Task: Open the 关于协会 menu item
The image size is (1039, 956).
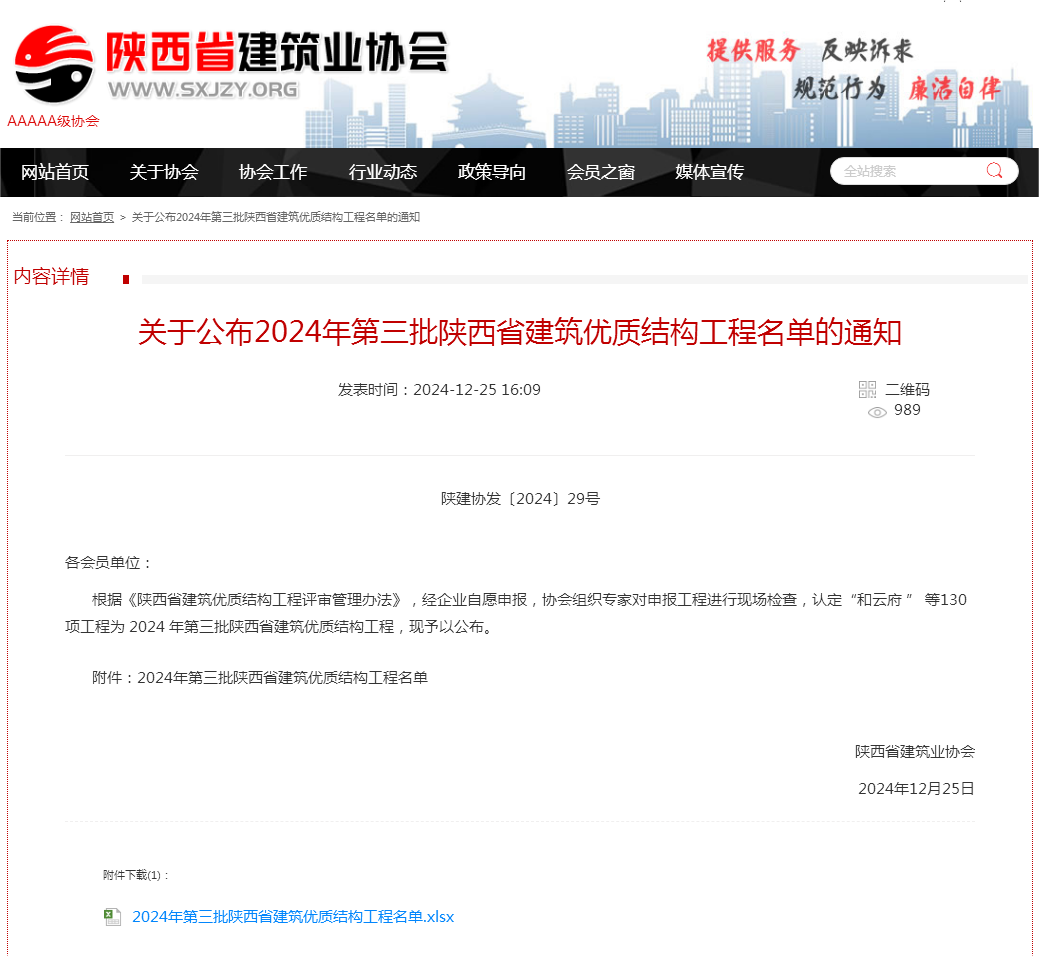Action: (x=164, y=172)
